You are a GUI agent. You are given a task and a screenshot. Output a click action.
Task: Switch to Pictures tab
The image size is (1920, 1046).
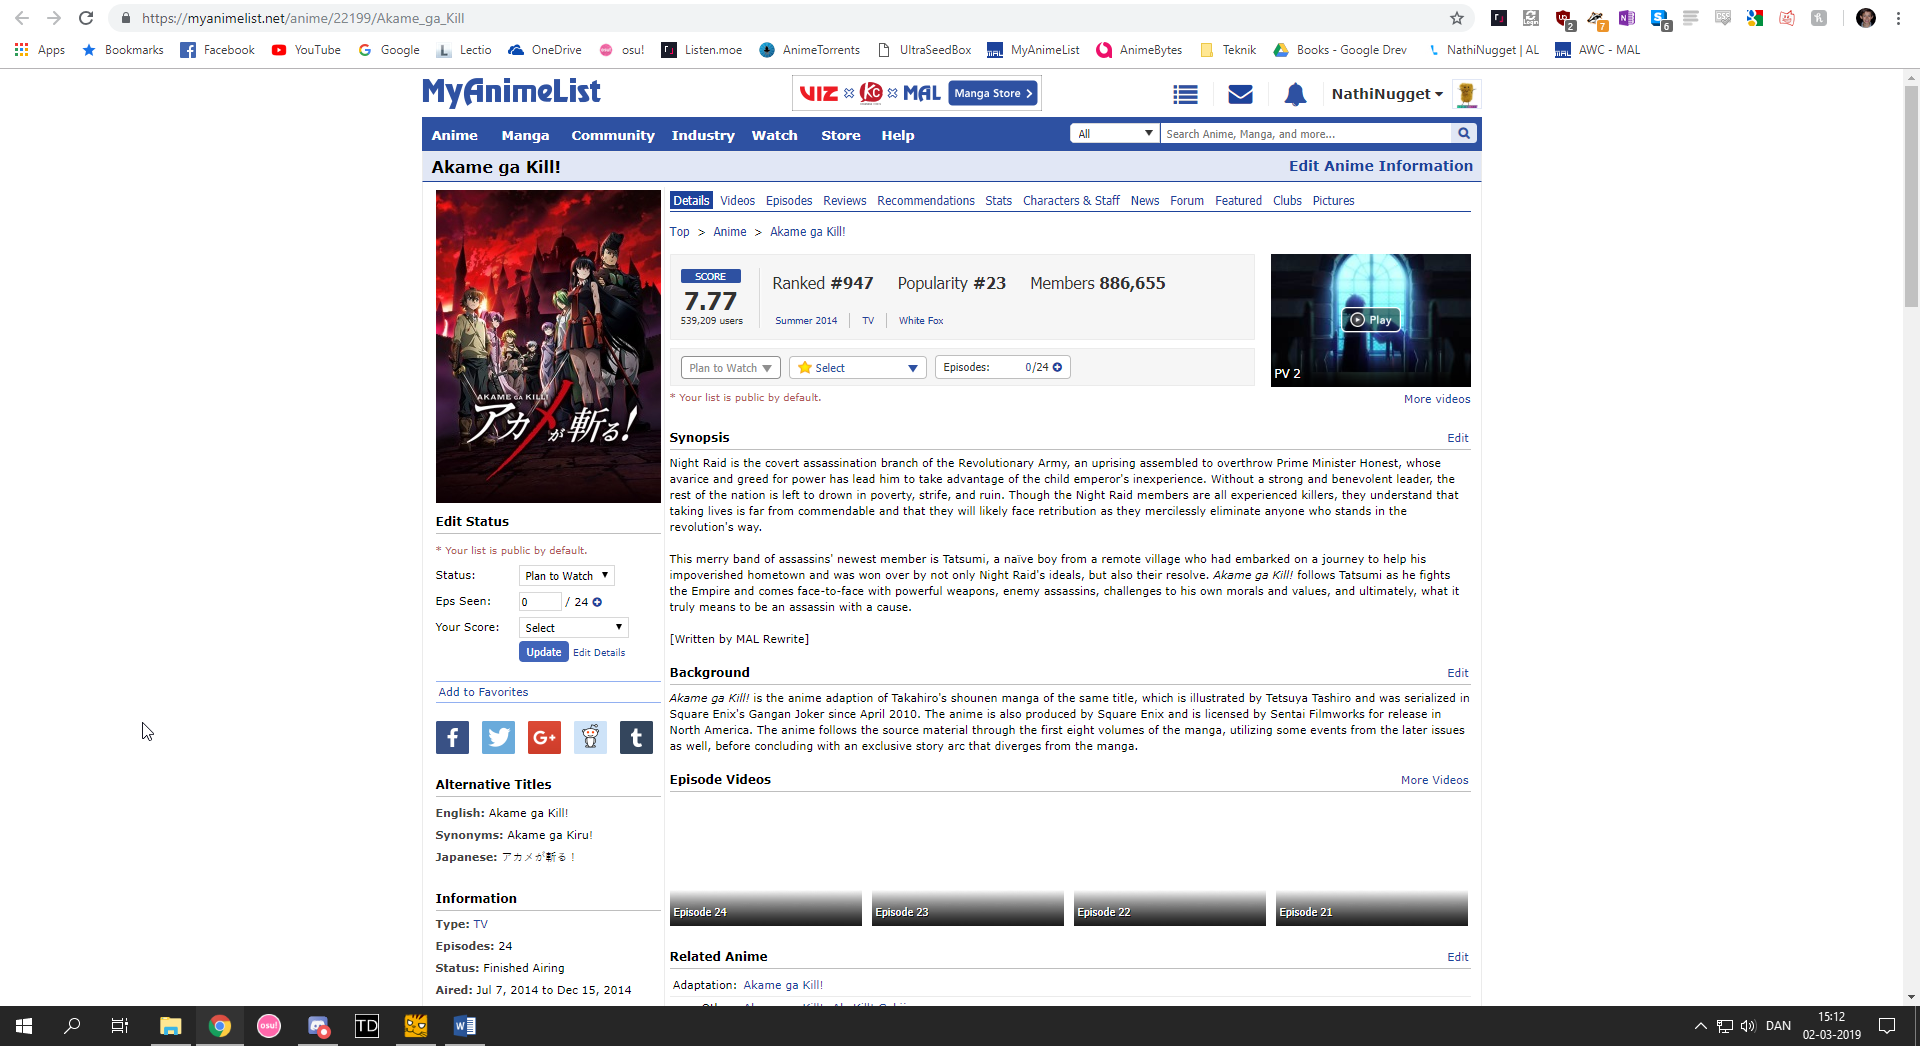pos(1333,201)
